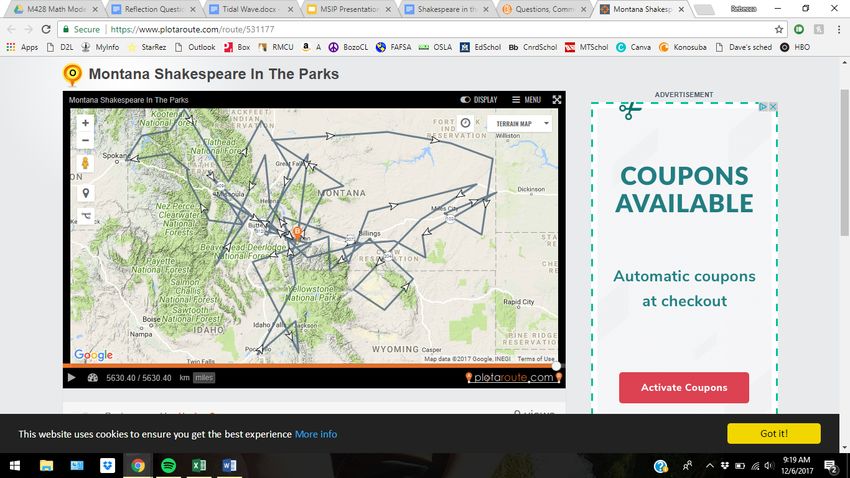Zoom out on the route map
The height and width of the screenshot is (478, 850).
pyautogui.click(x=85, y=140)
